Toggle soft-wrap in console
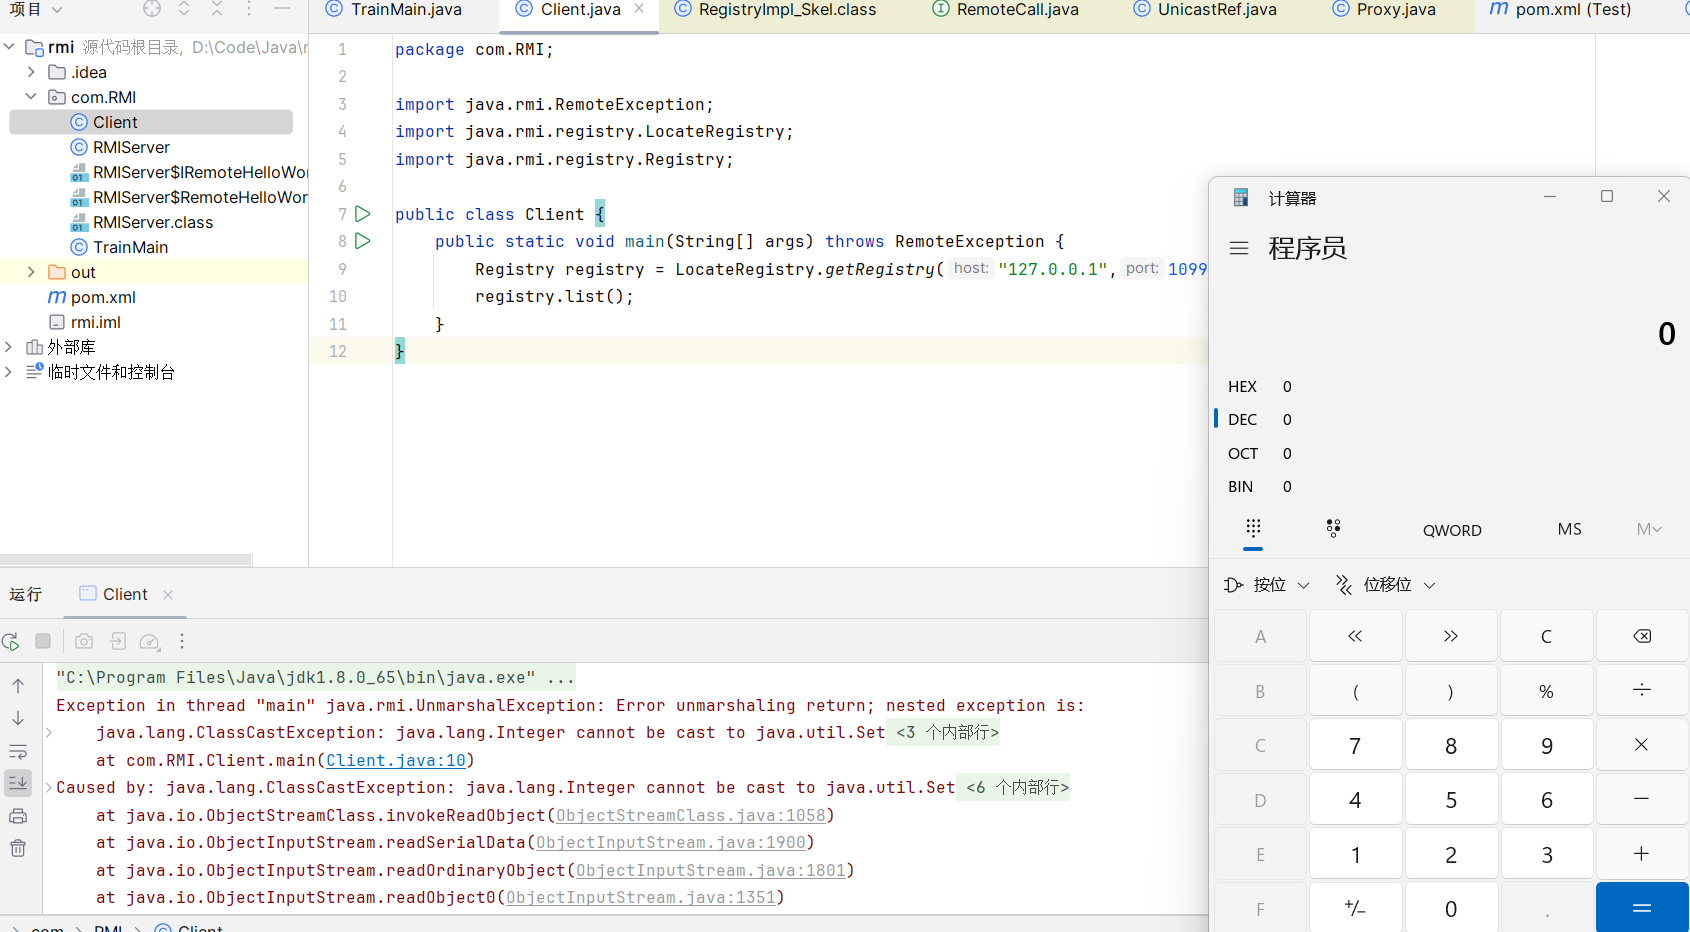 [x=18, y=752]
